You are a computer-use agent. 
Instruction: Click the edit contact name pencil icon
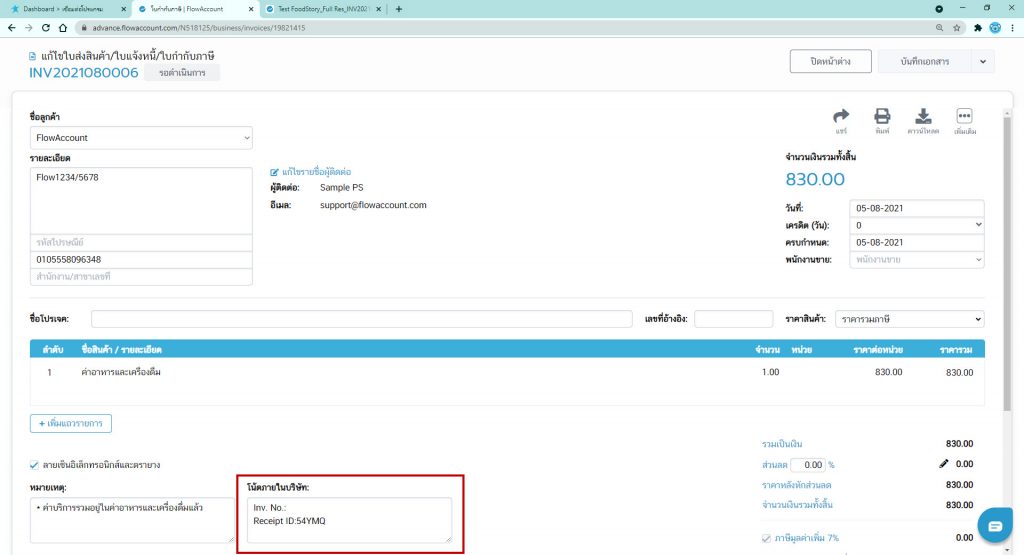[274, 172]
